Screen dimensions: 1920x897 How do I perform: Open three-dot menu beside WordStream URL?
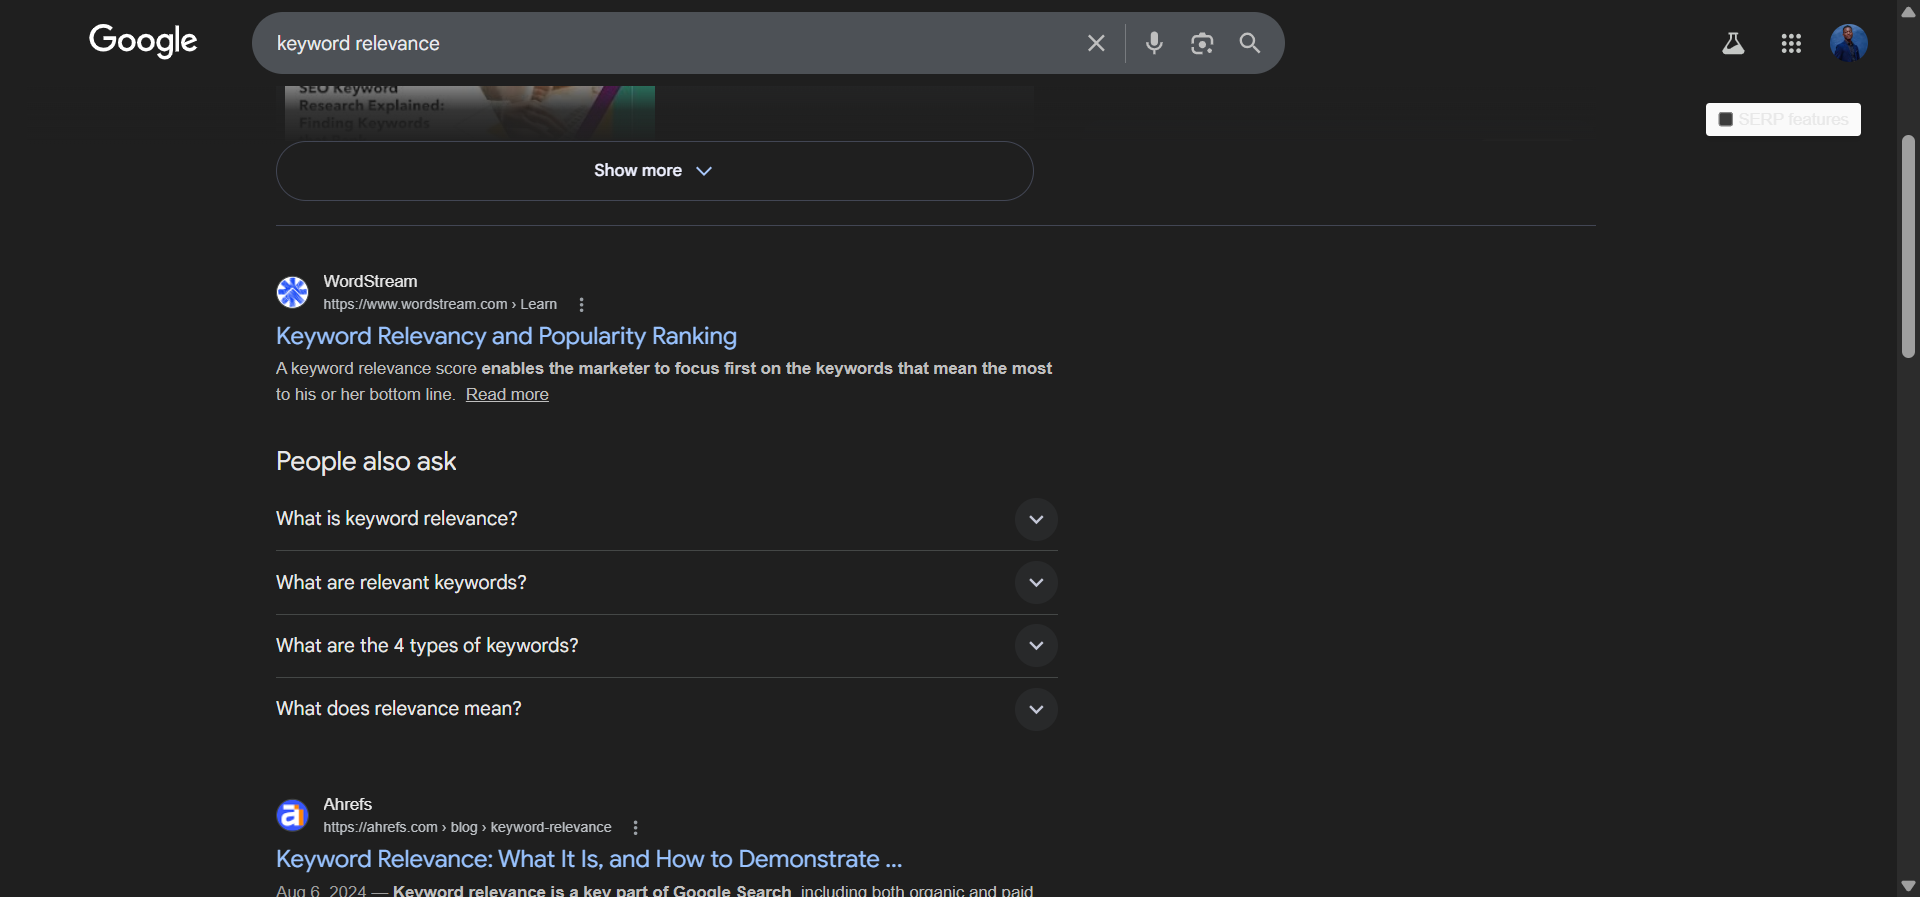(581, 305)
